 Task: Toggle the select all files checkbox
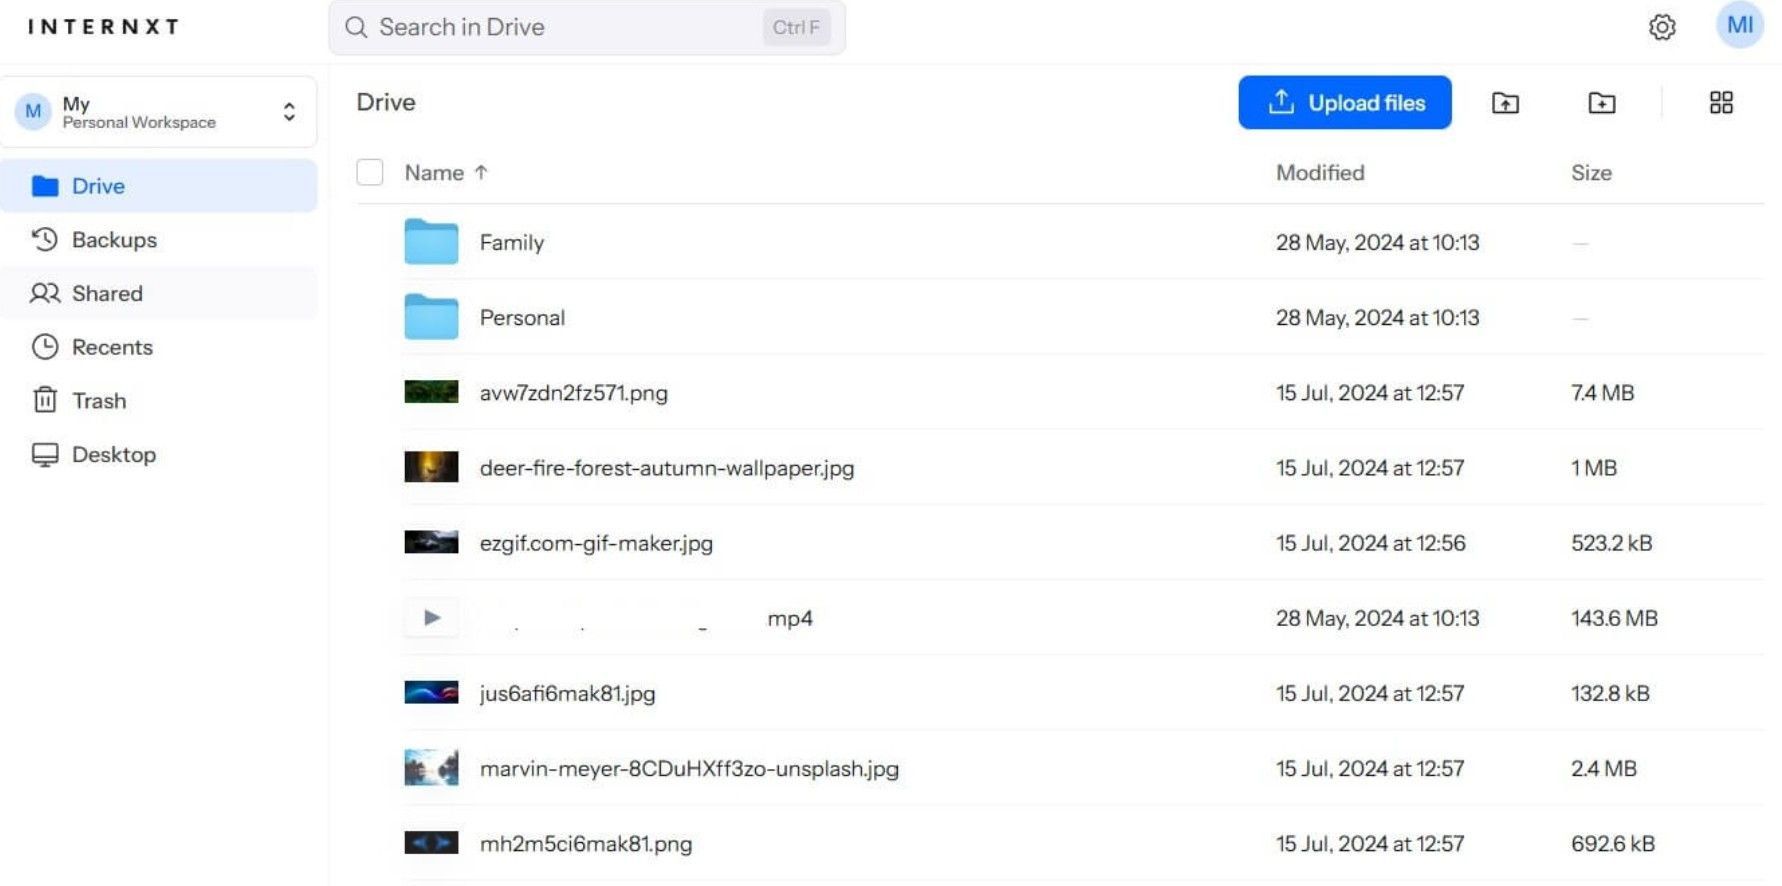pyautogui.click(x=370, y=173)
